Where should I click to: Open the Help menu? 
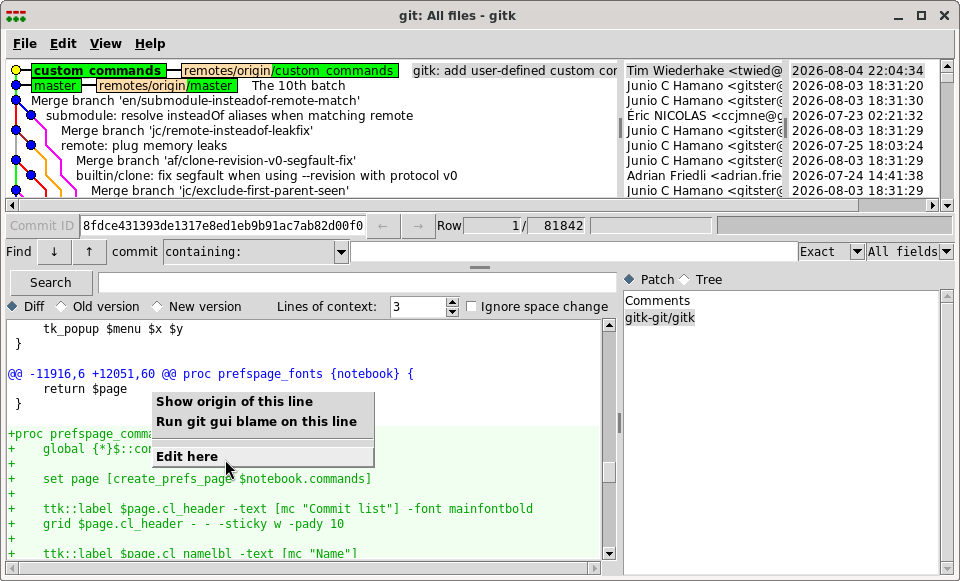150,43
